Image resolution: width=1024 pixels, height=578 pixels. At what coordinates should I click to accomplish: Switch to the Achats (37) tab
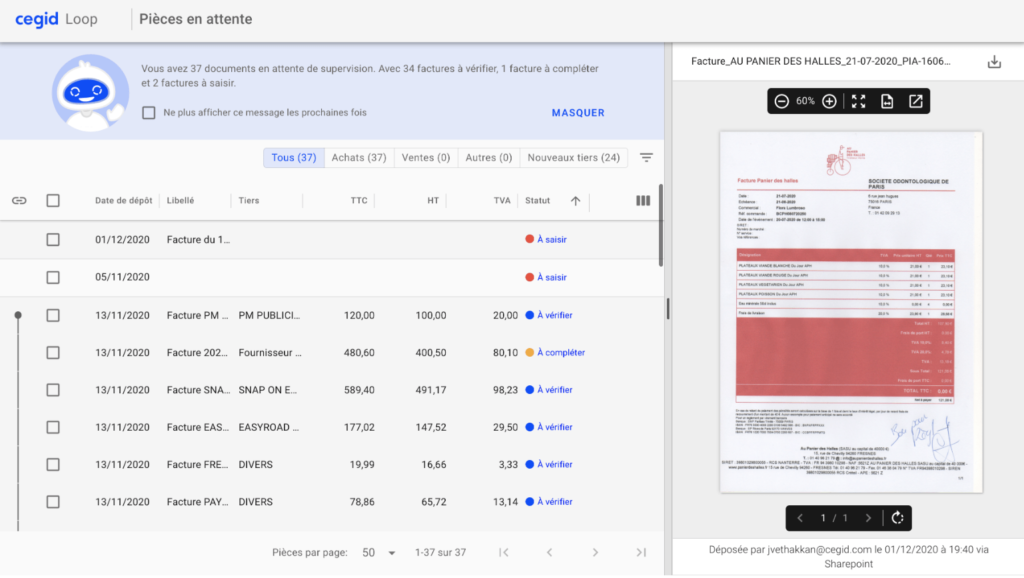(x=359, y=158)
